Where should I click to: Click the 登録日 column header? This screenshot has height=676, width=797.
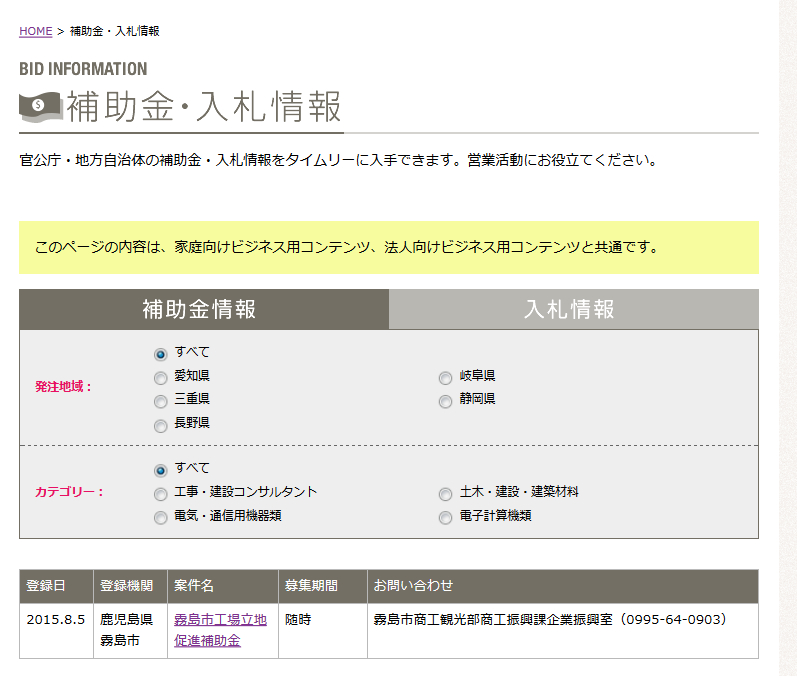[x=46, y=586]
